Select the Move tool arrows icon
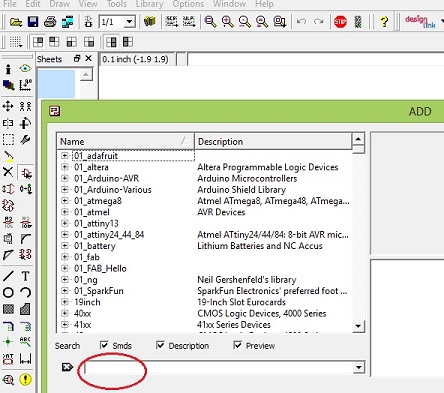Screen dimensions: 444x393 tap(8, 106)
